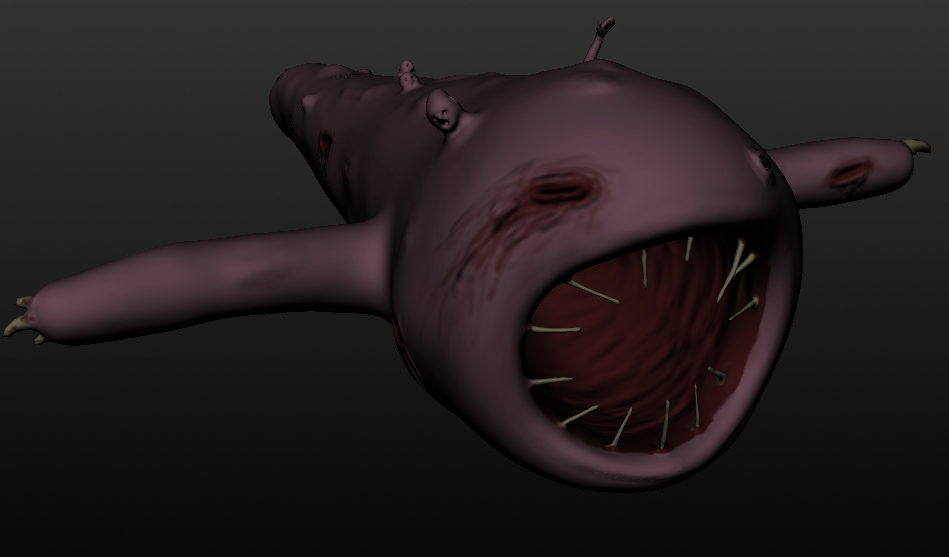Click the claw at the right arm tip
This screenshot has width=949, height=557.
tap(917, 147)
